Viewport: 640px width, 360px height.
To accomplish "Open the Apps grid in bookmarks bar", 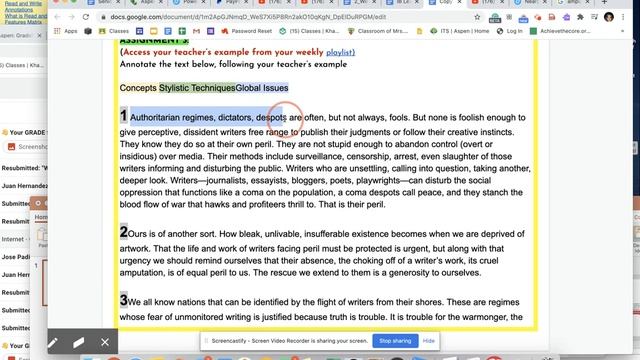I will 65,31.
